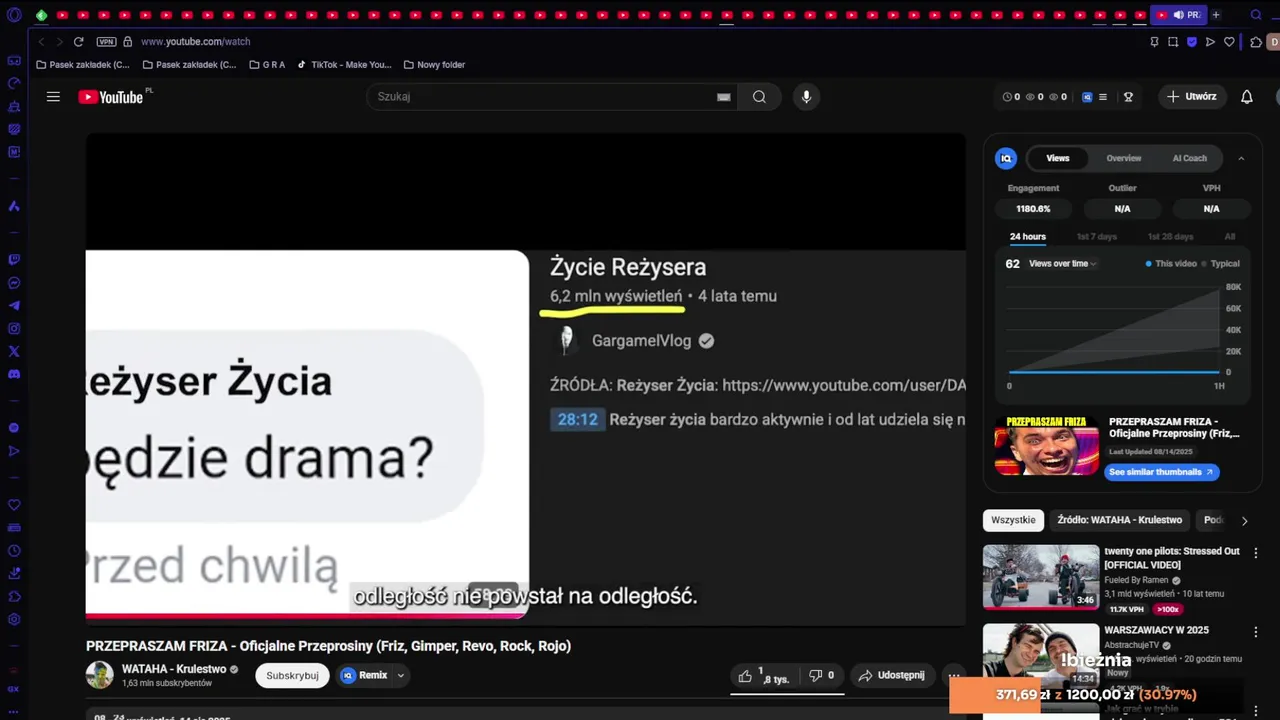Open YouTube notifications bell
1280x720 pixels.
coord(1247,97)
